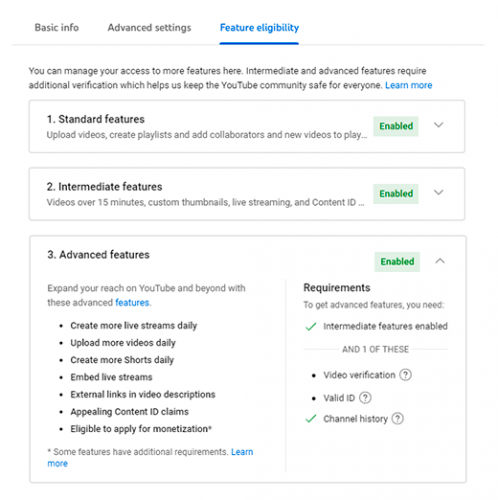Click the Enabled badge for Advanced features
498x500 pixels.
point(397,262)
